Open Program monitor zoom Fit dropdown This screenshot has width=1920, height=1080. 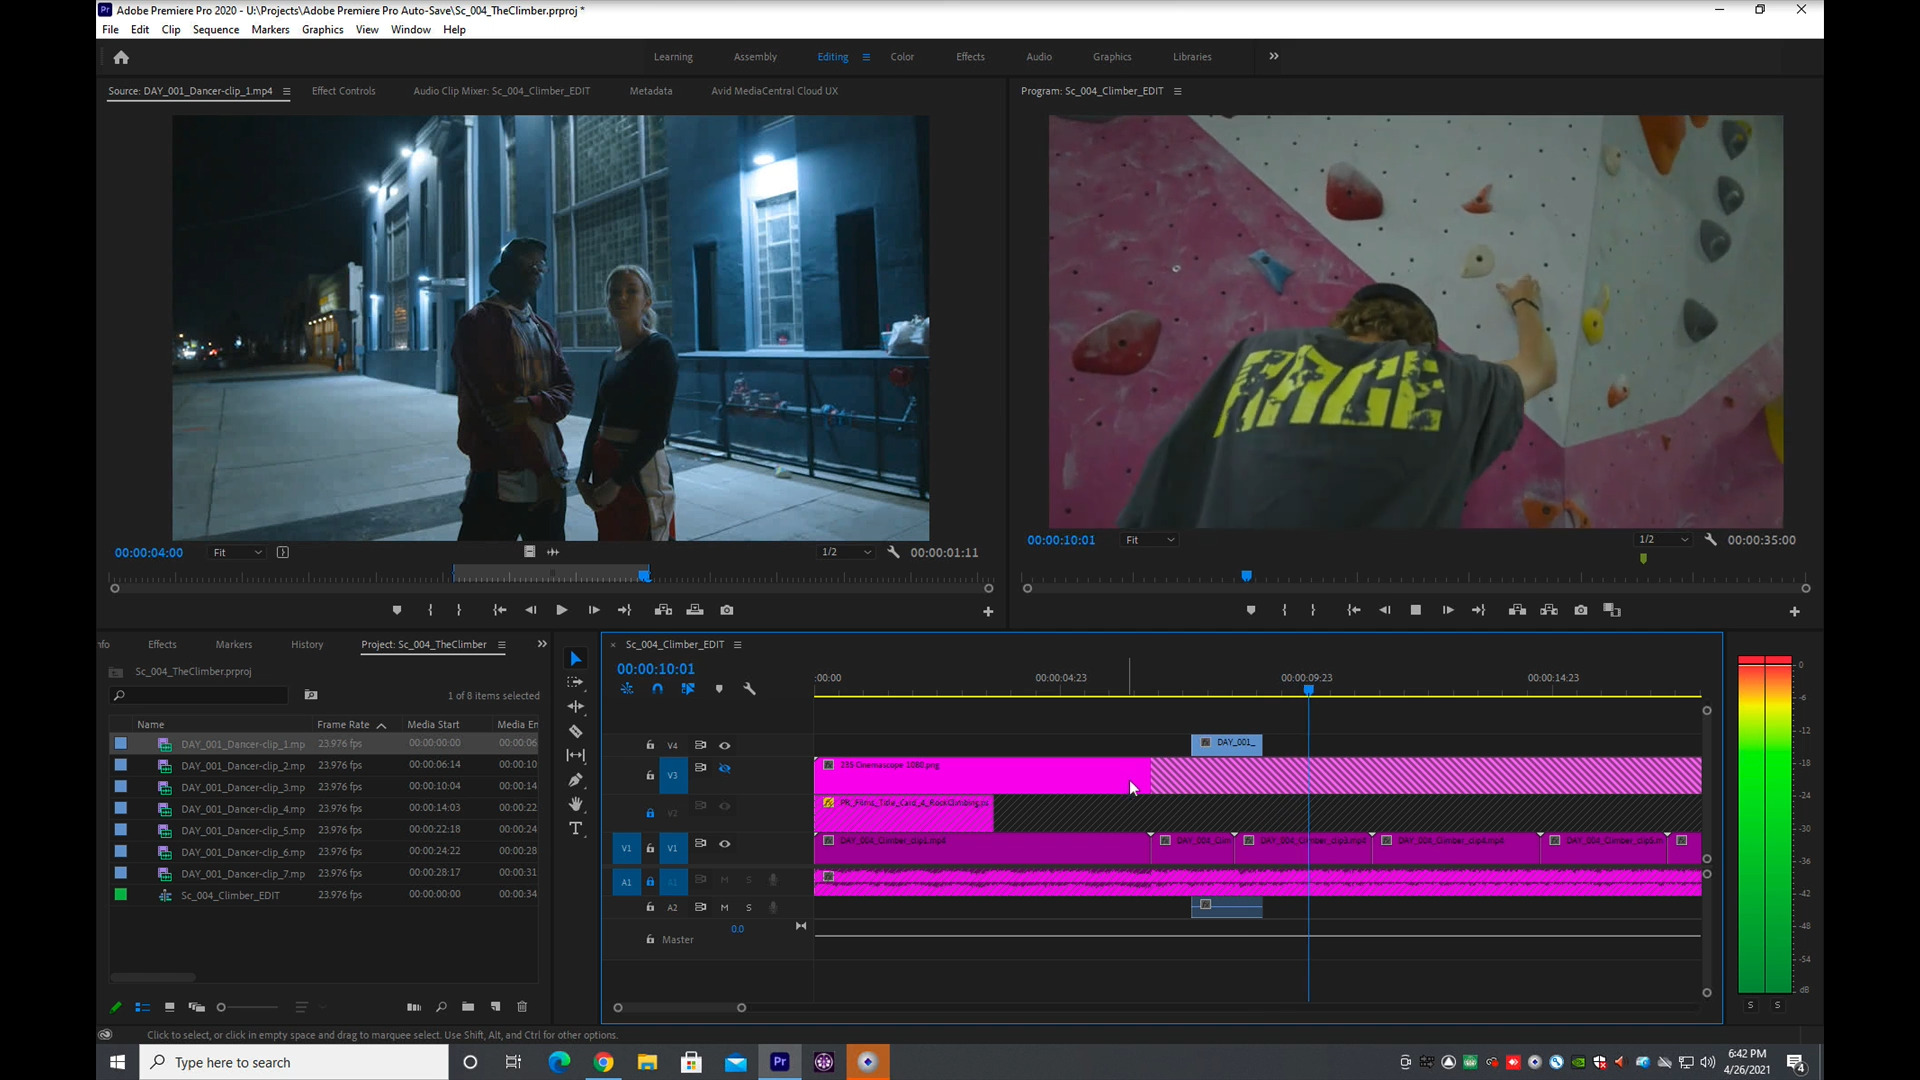click(x=1149, y=540)
